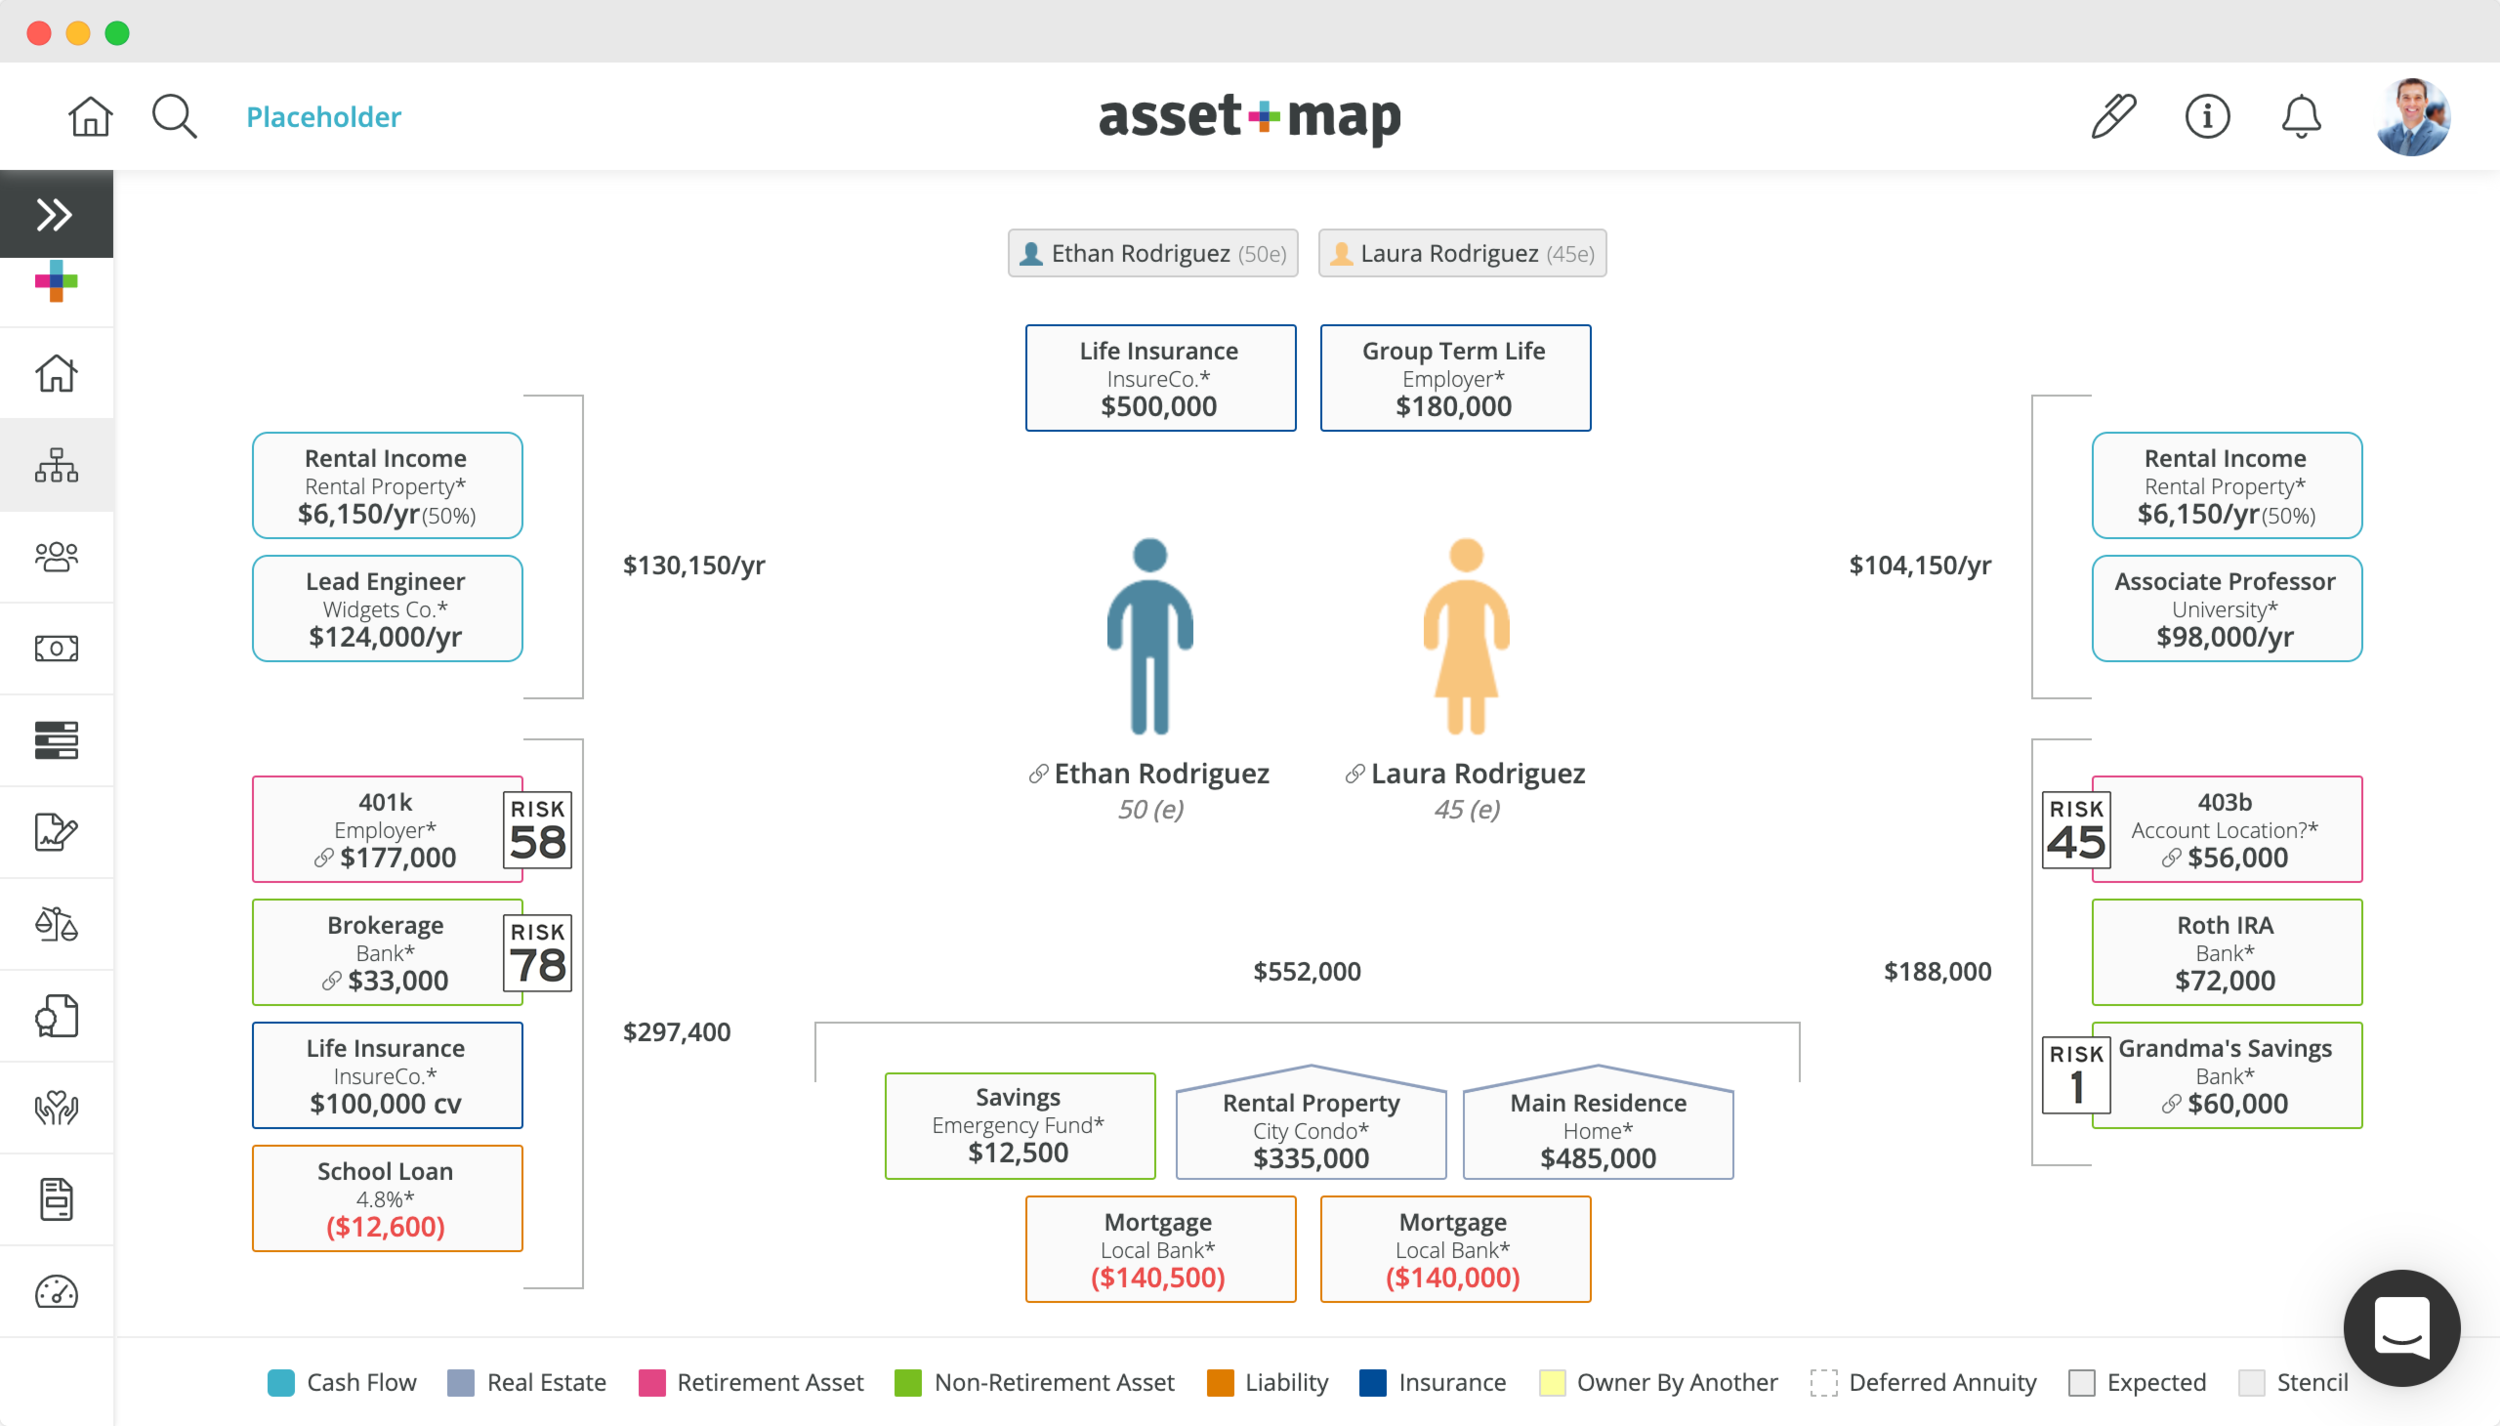This screenshot has height=1426, width=2500.
Task: Open the cash flow money icon in sidebar
Action: pos(57,647)
